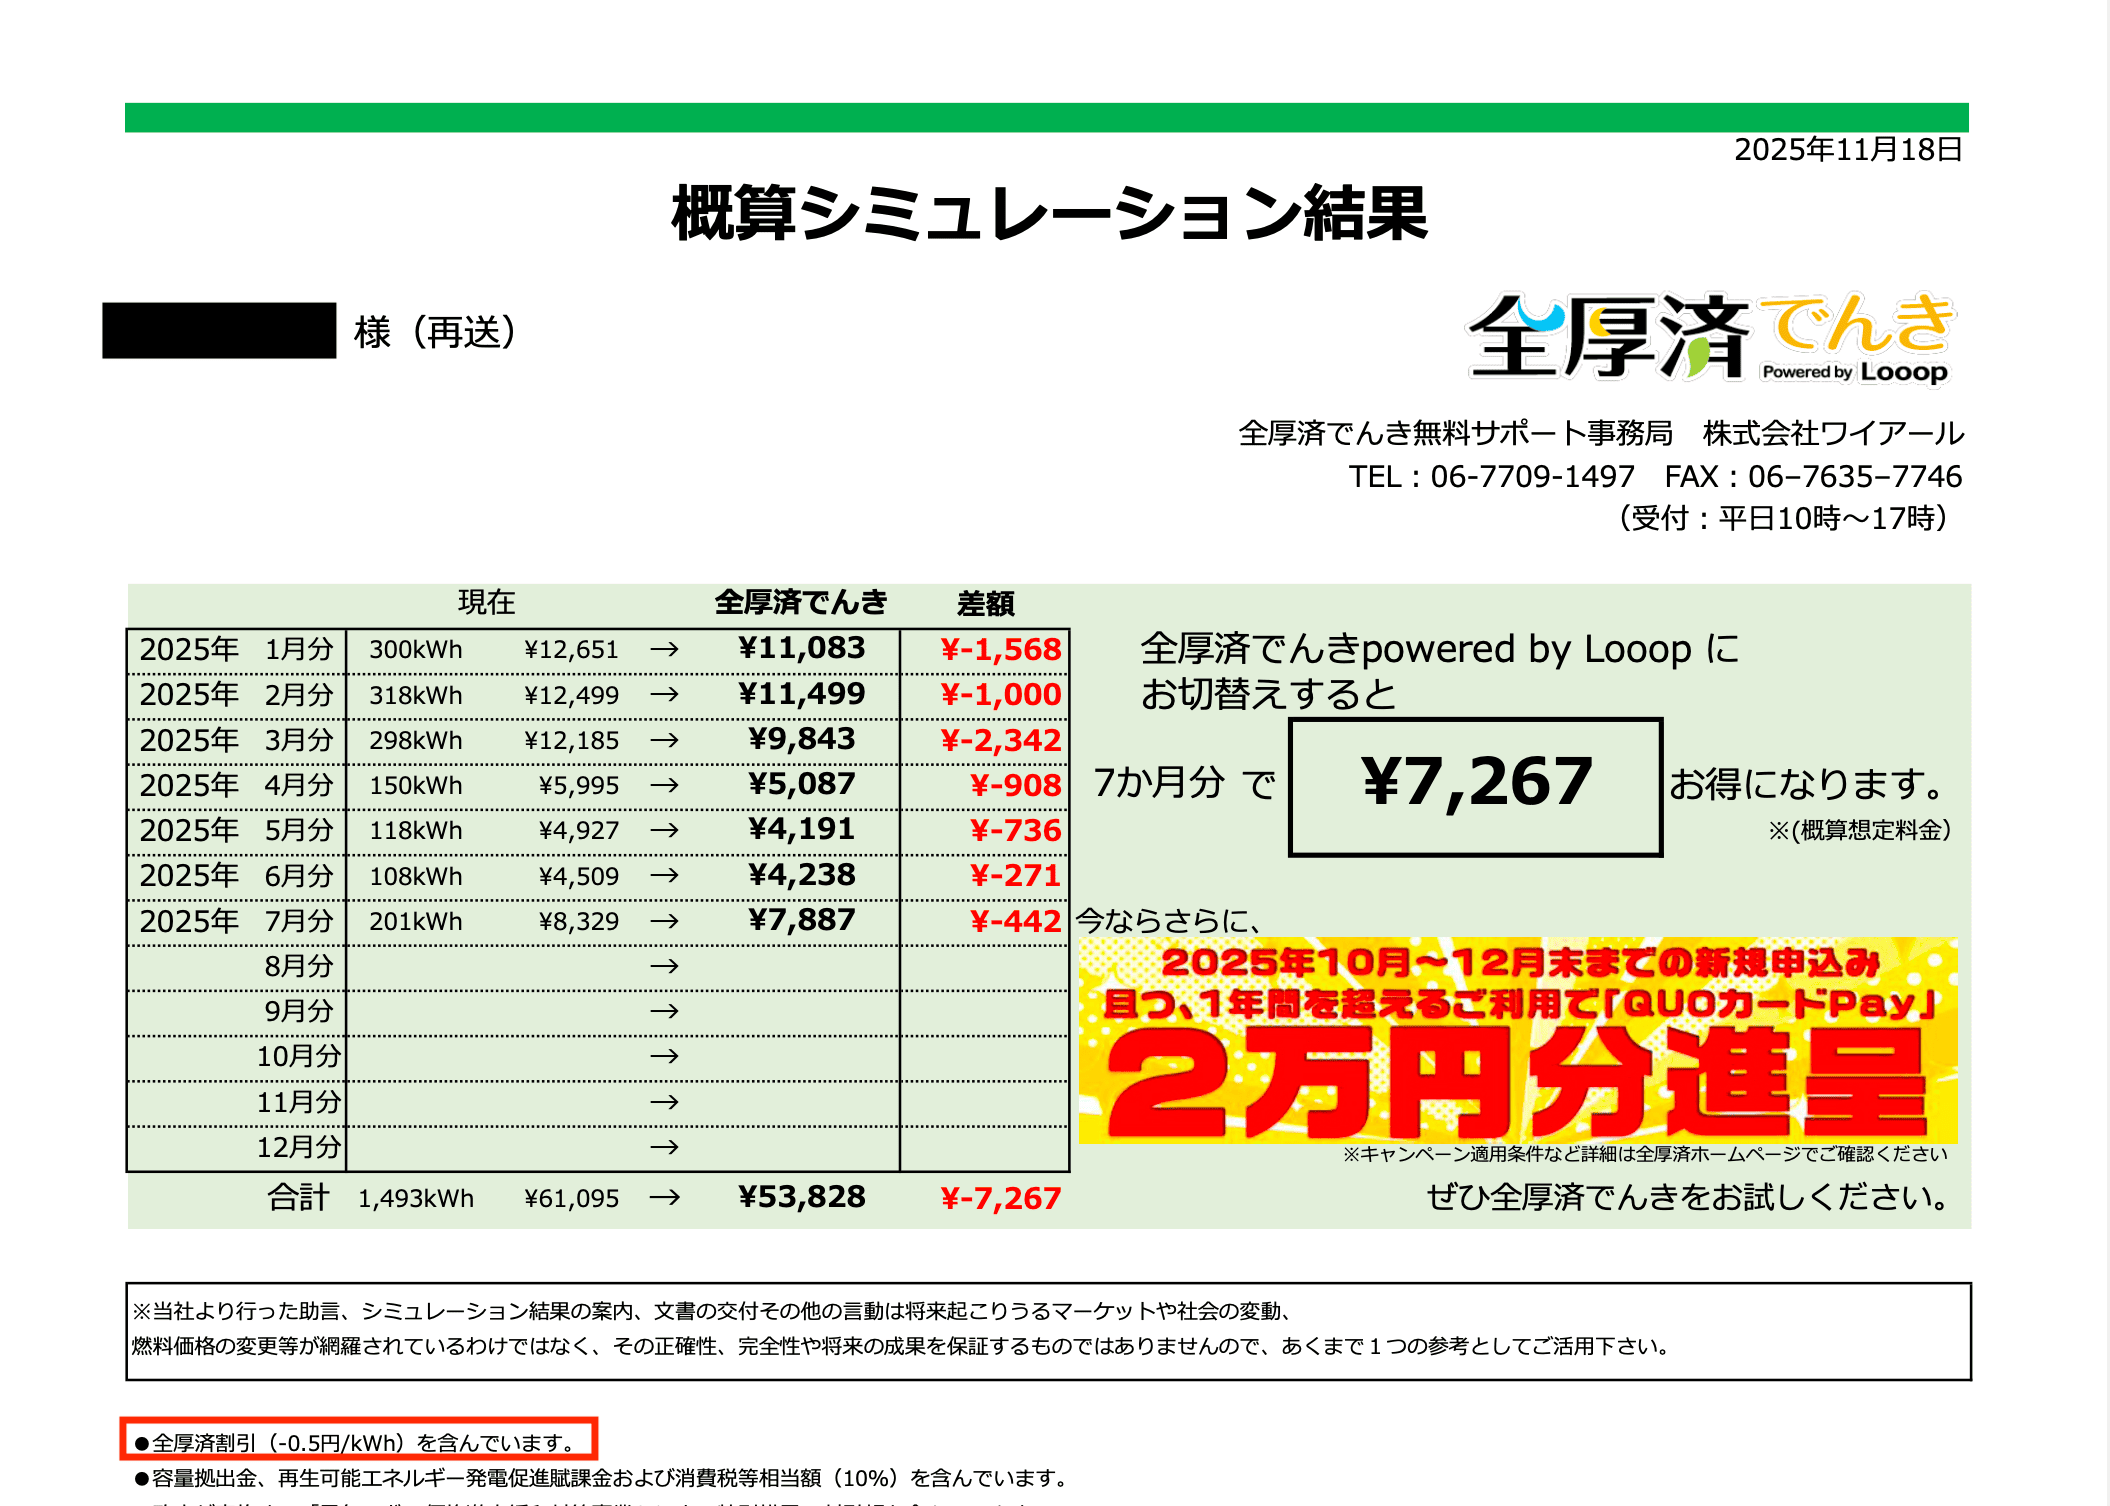Click the Powered by Looop badge
Screen dimensions: 2110x1506
pyautogui.click(x=1854, y=372)
